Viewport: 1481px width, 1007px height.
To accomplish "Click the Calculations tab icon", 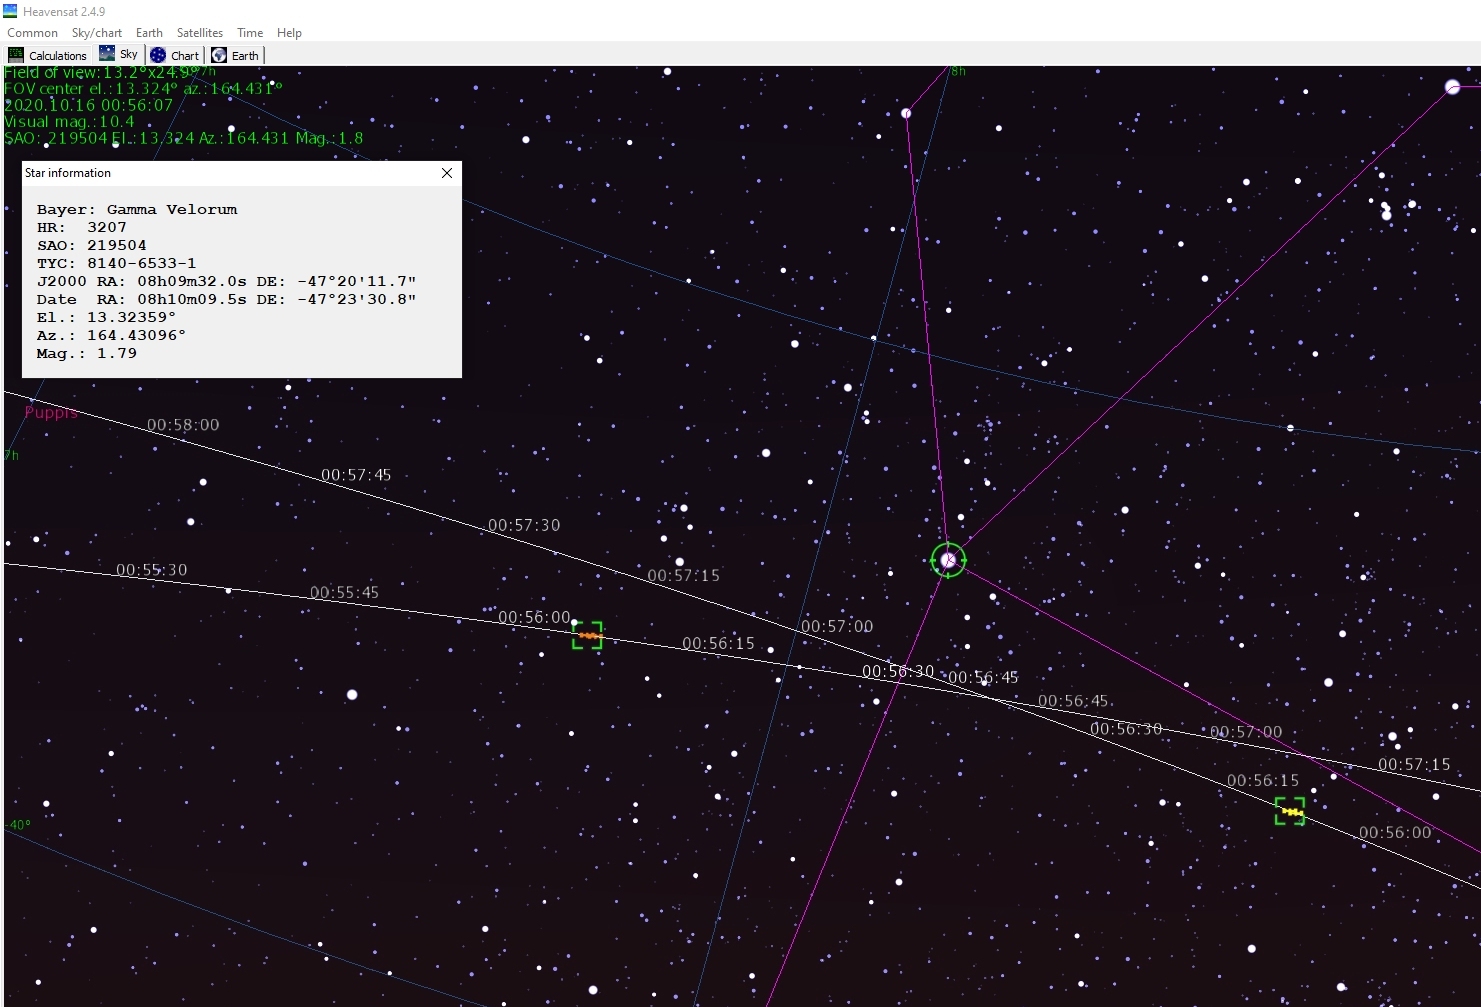I will click(x=16, y=55).
